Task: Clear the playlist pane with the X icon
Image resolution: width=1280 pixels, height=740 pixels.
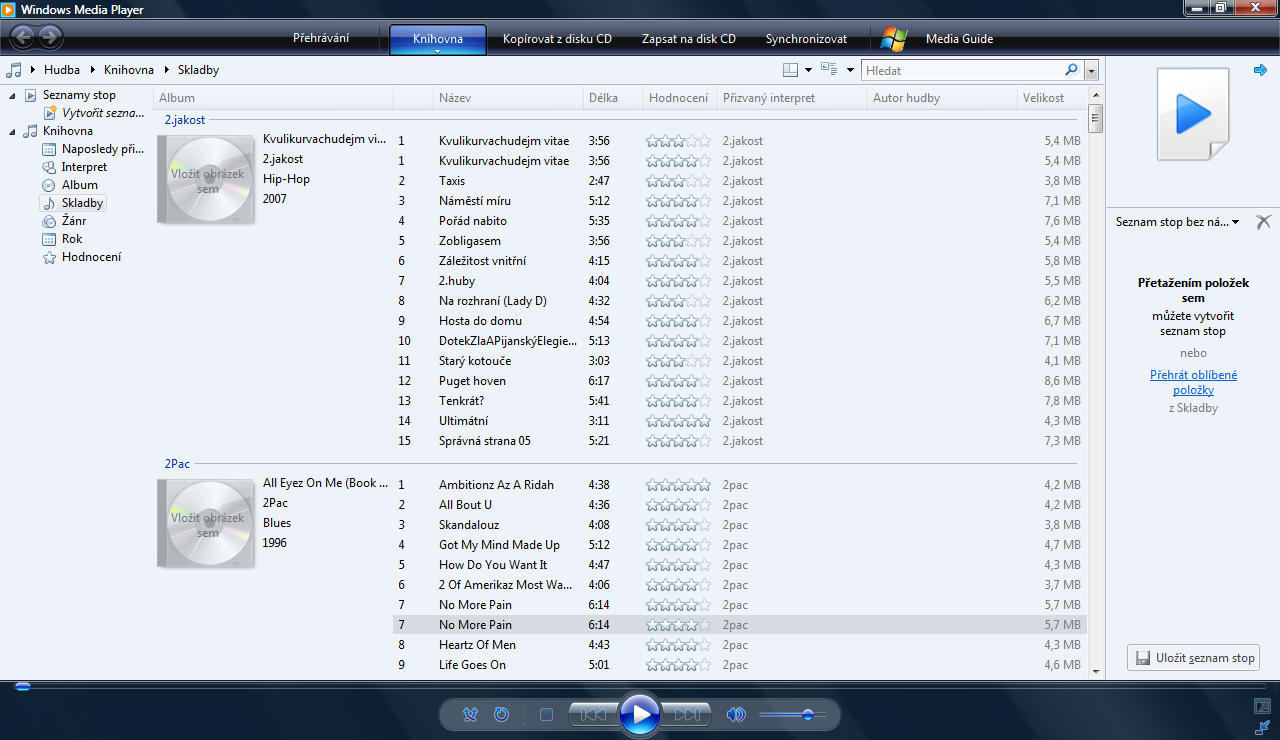Action: [x=1263, y=222]
